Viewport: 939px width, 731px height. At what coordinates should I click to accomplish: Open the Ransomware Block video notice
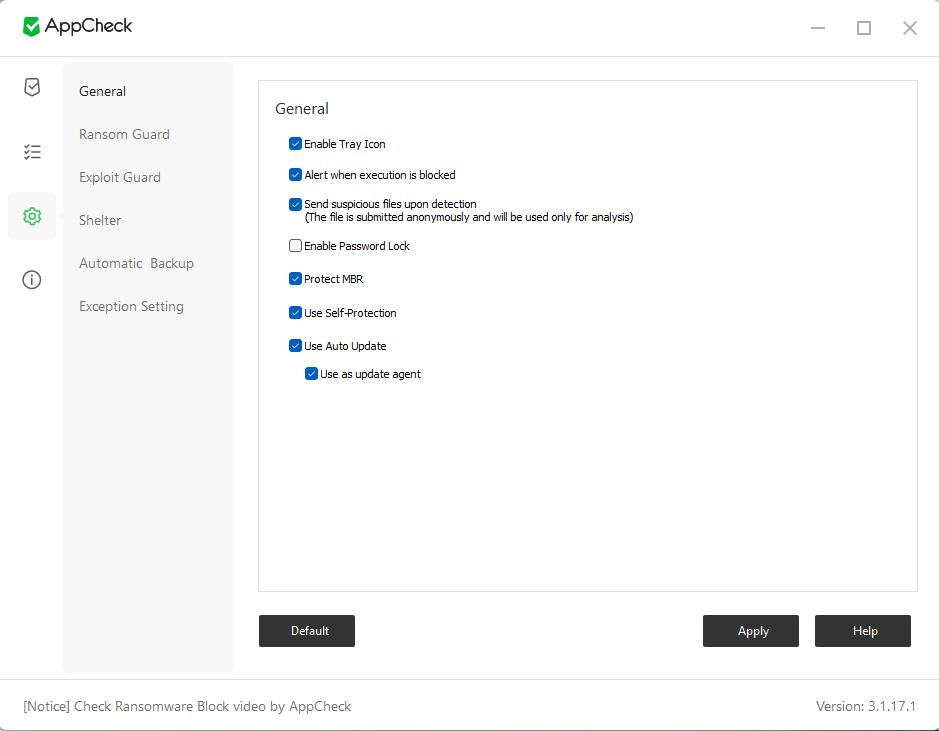pos(187,706)
